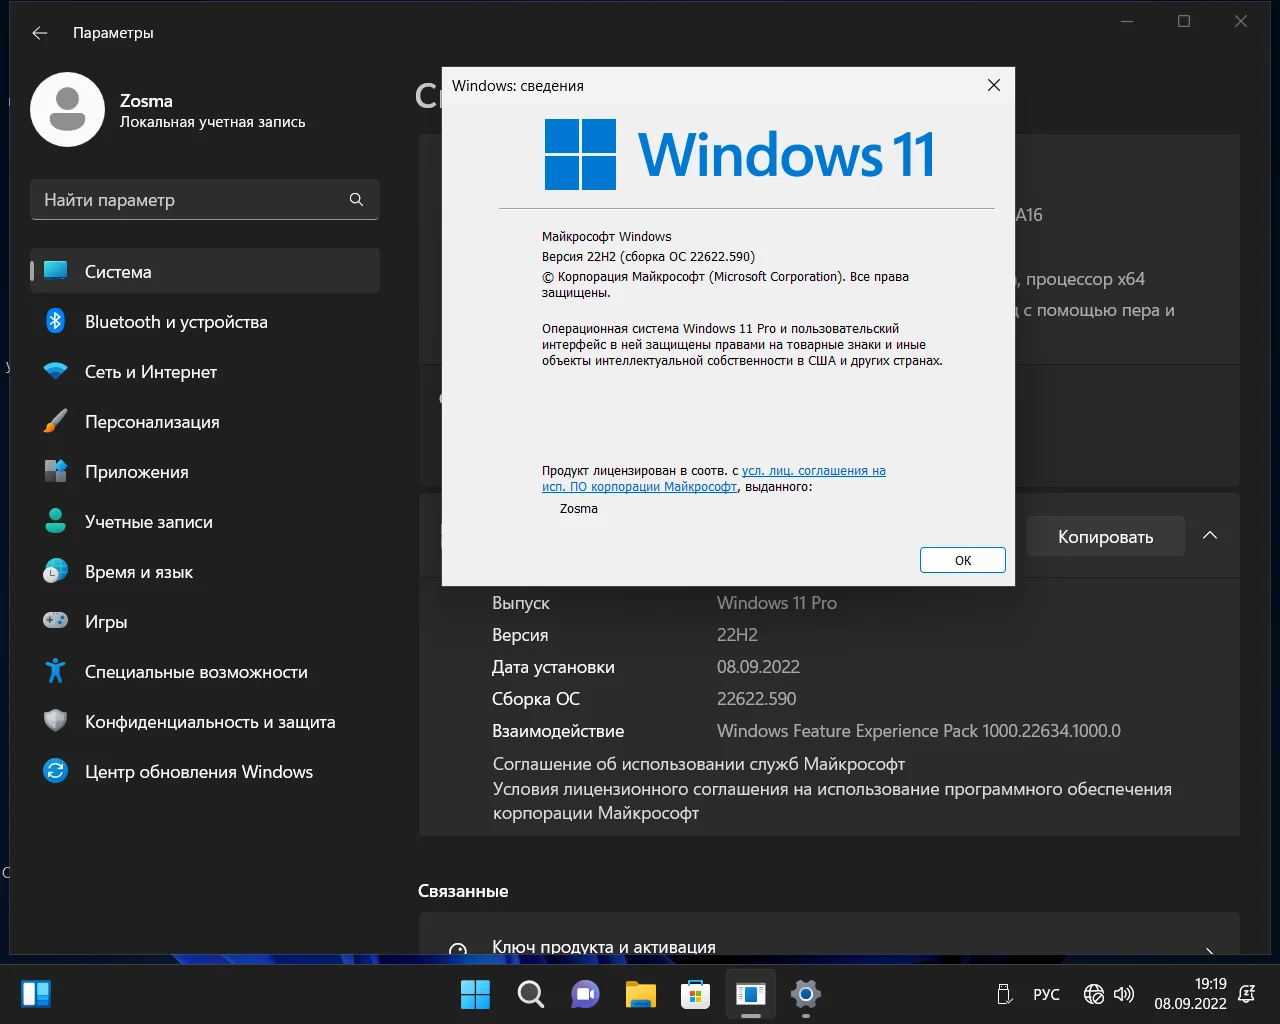Open the Приложения icon in the sidebar
The height and width of the screenshot is (1024, 1280).
(56, 471)
